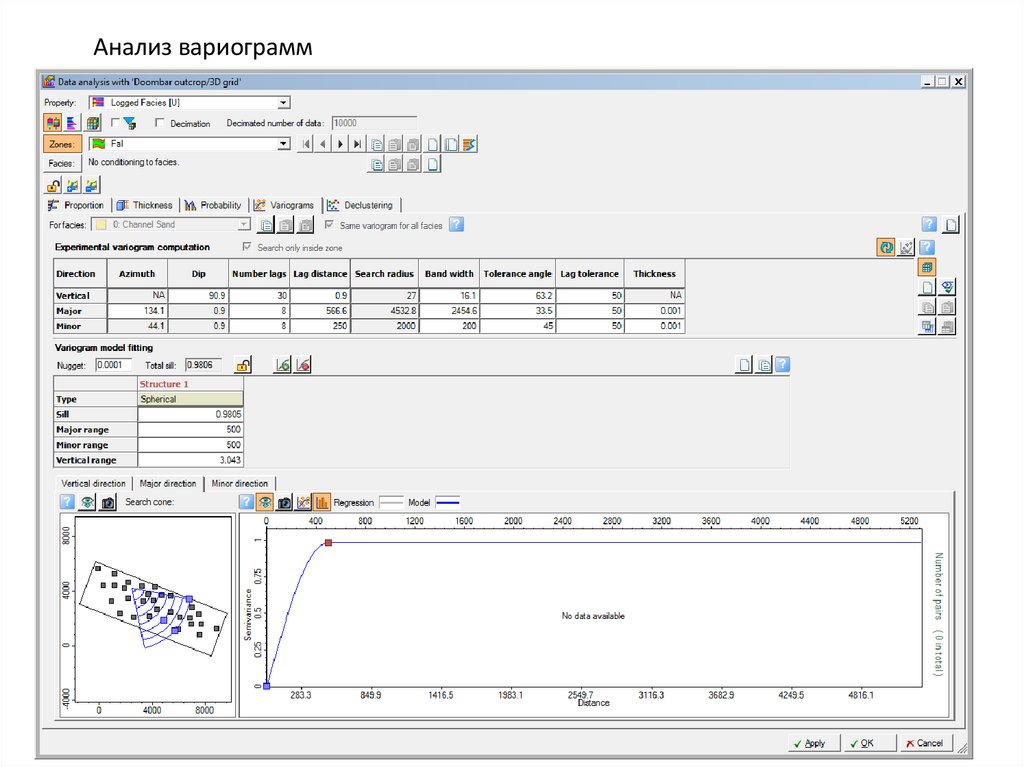Click the red sill handle on the variogram curve
Viewport: 1024px width, 767px height.
click(x=328, y=543)
